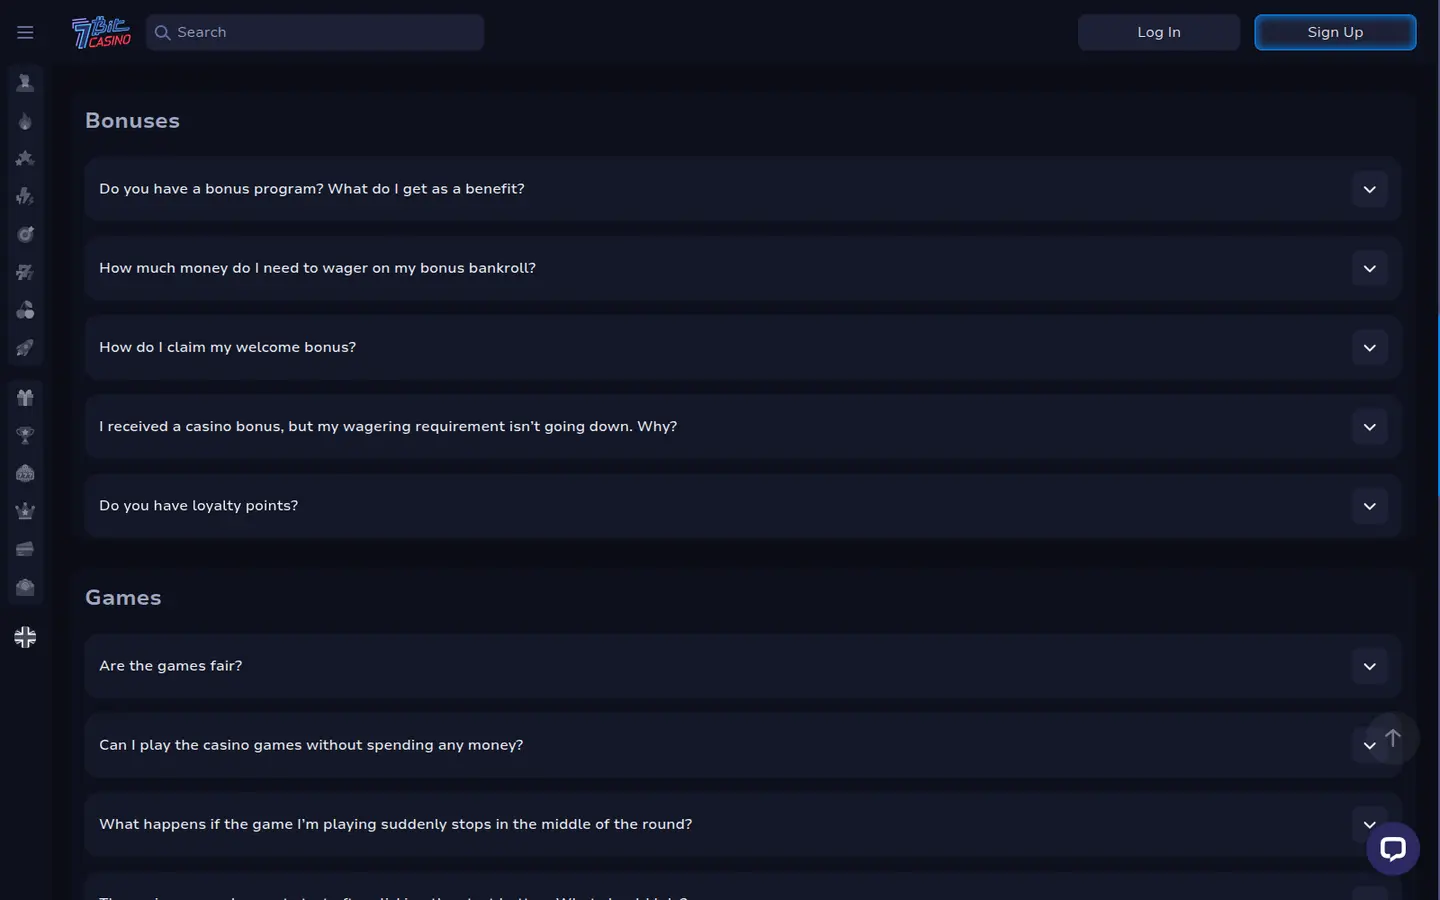Open the hamburger menu in the header

pyautogui.click(x=25, y=32)
